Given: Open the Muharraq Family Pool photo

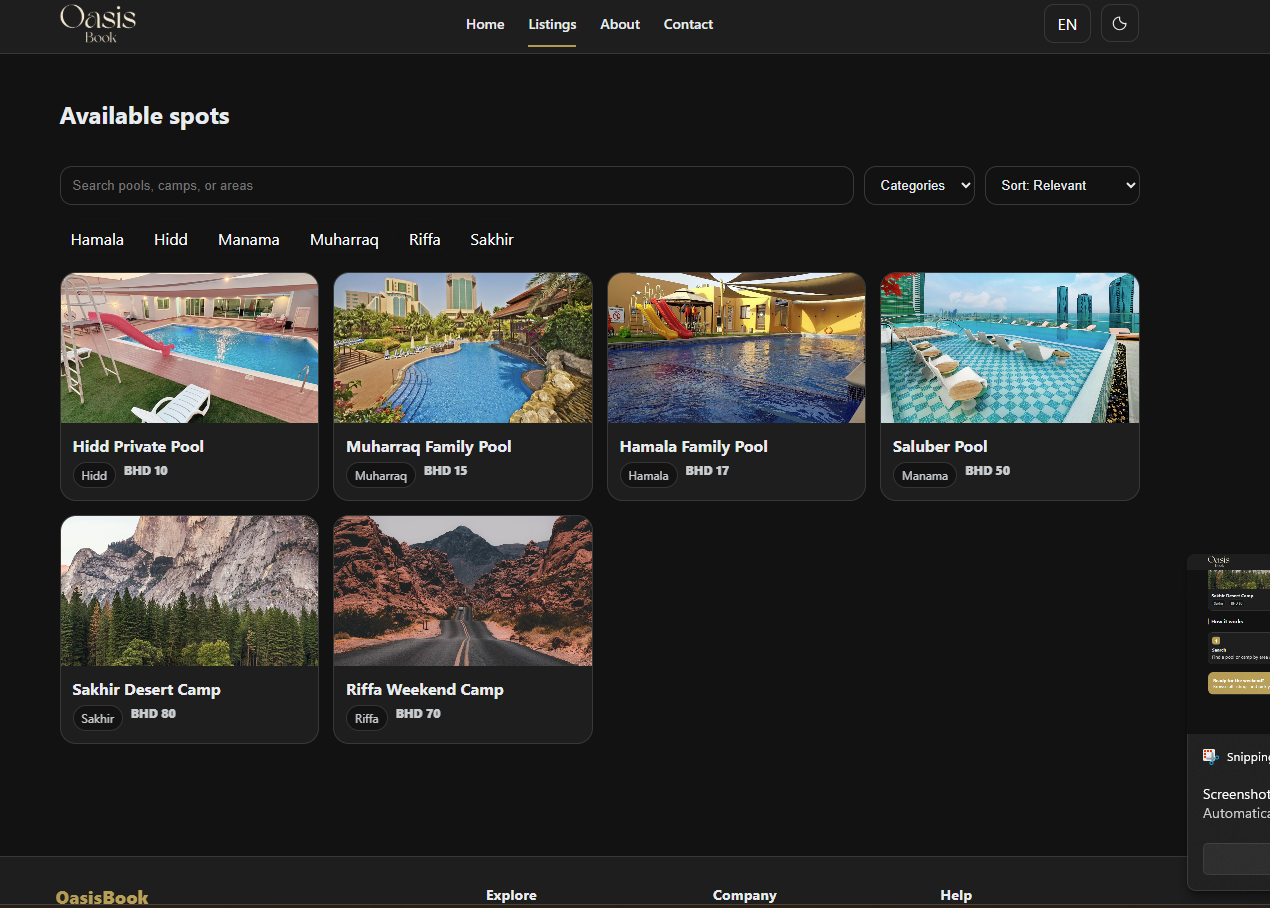Looking at the screenshot, I should point(463,348).
